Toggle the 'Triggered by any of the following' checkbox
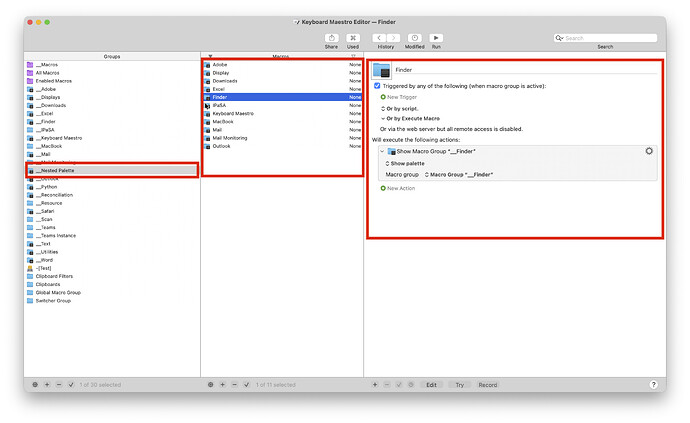Image resolution: width=690 pixels, height=423 pixels. coord(377,86)
